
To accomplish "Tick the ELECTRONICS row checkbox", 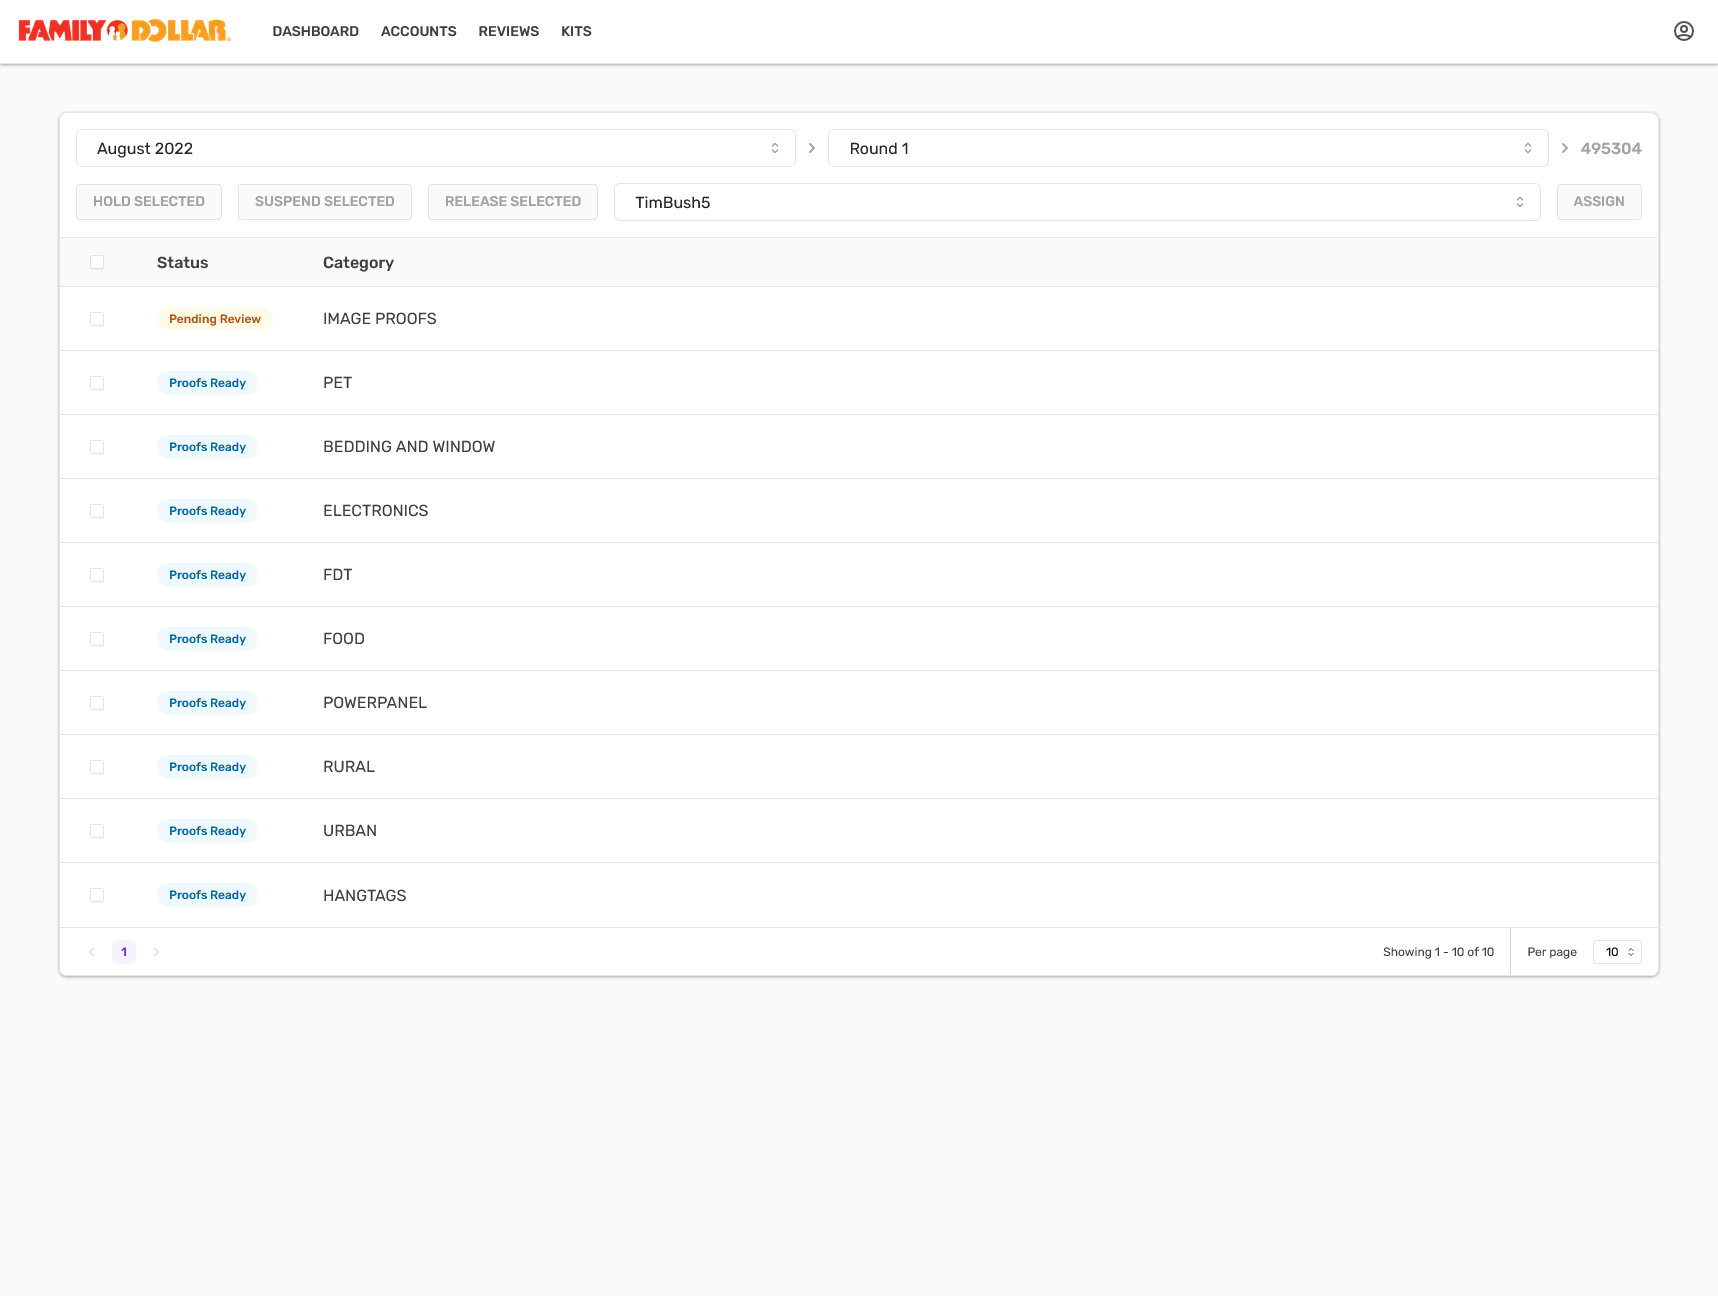I will (x=97, y=511).
